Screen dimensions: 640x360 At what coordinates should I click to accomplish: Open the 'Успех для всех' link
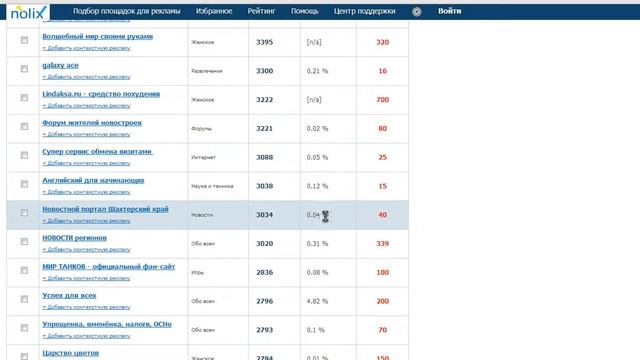(69, 295)
